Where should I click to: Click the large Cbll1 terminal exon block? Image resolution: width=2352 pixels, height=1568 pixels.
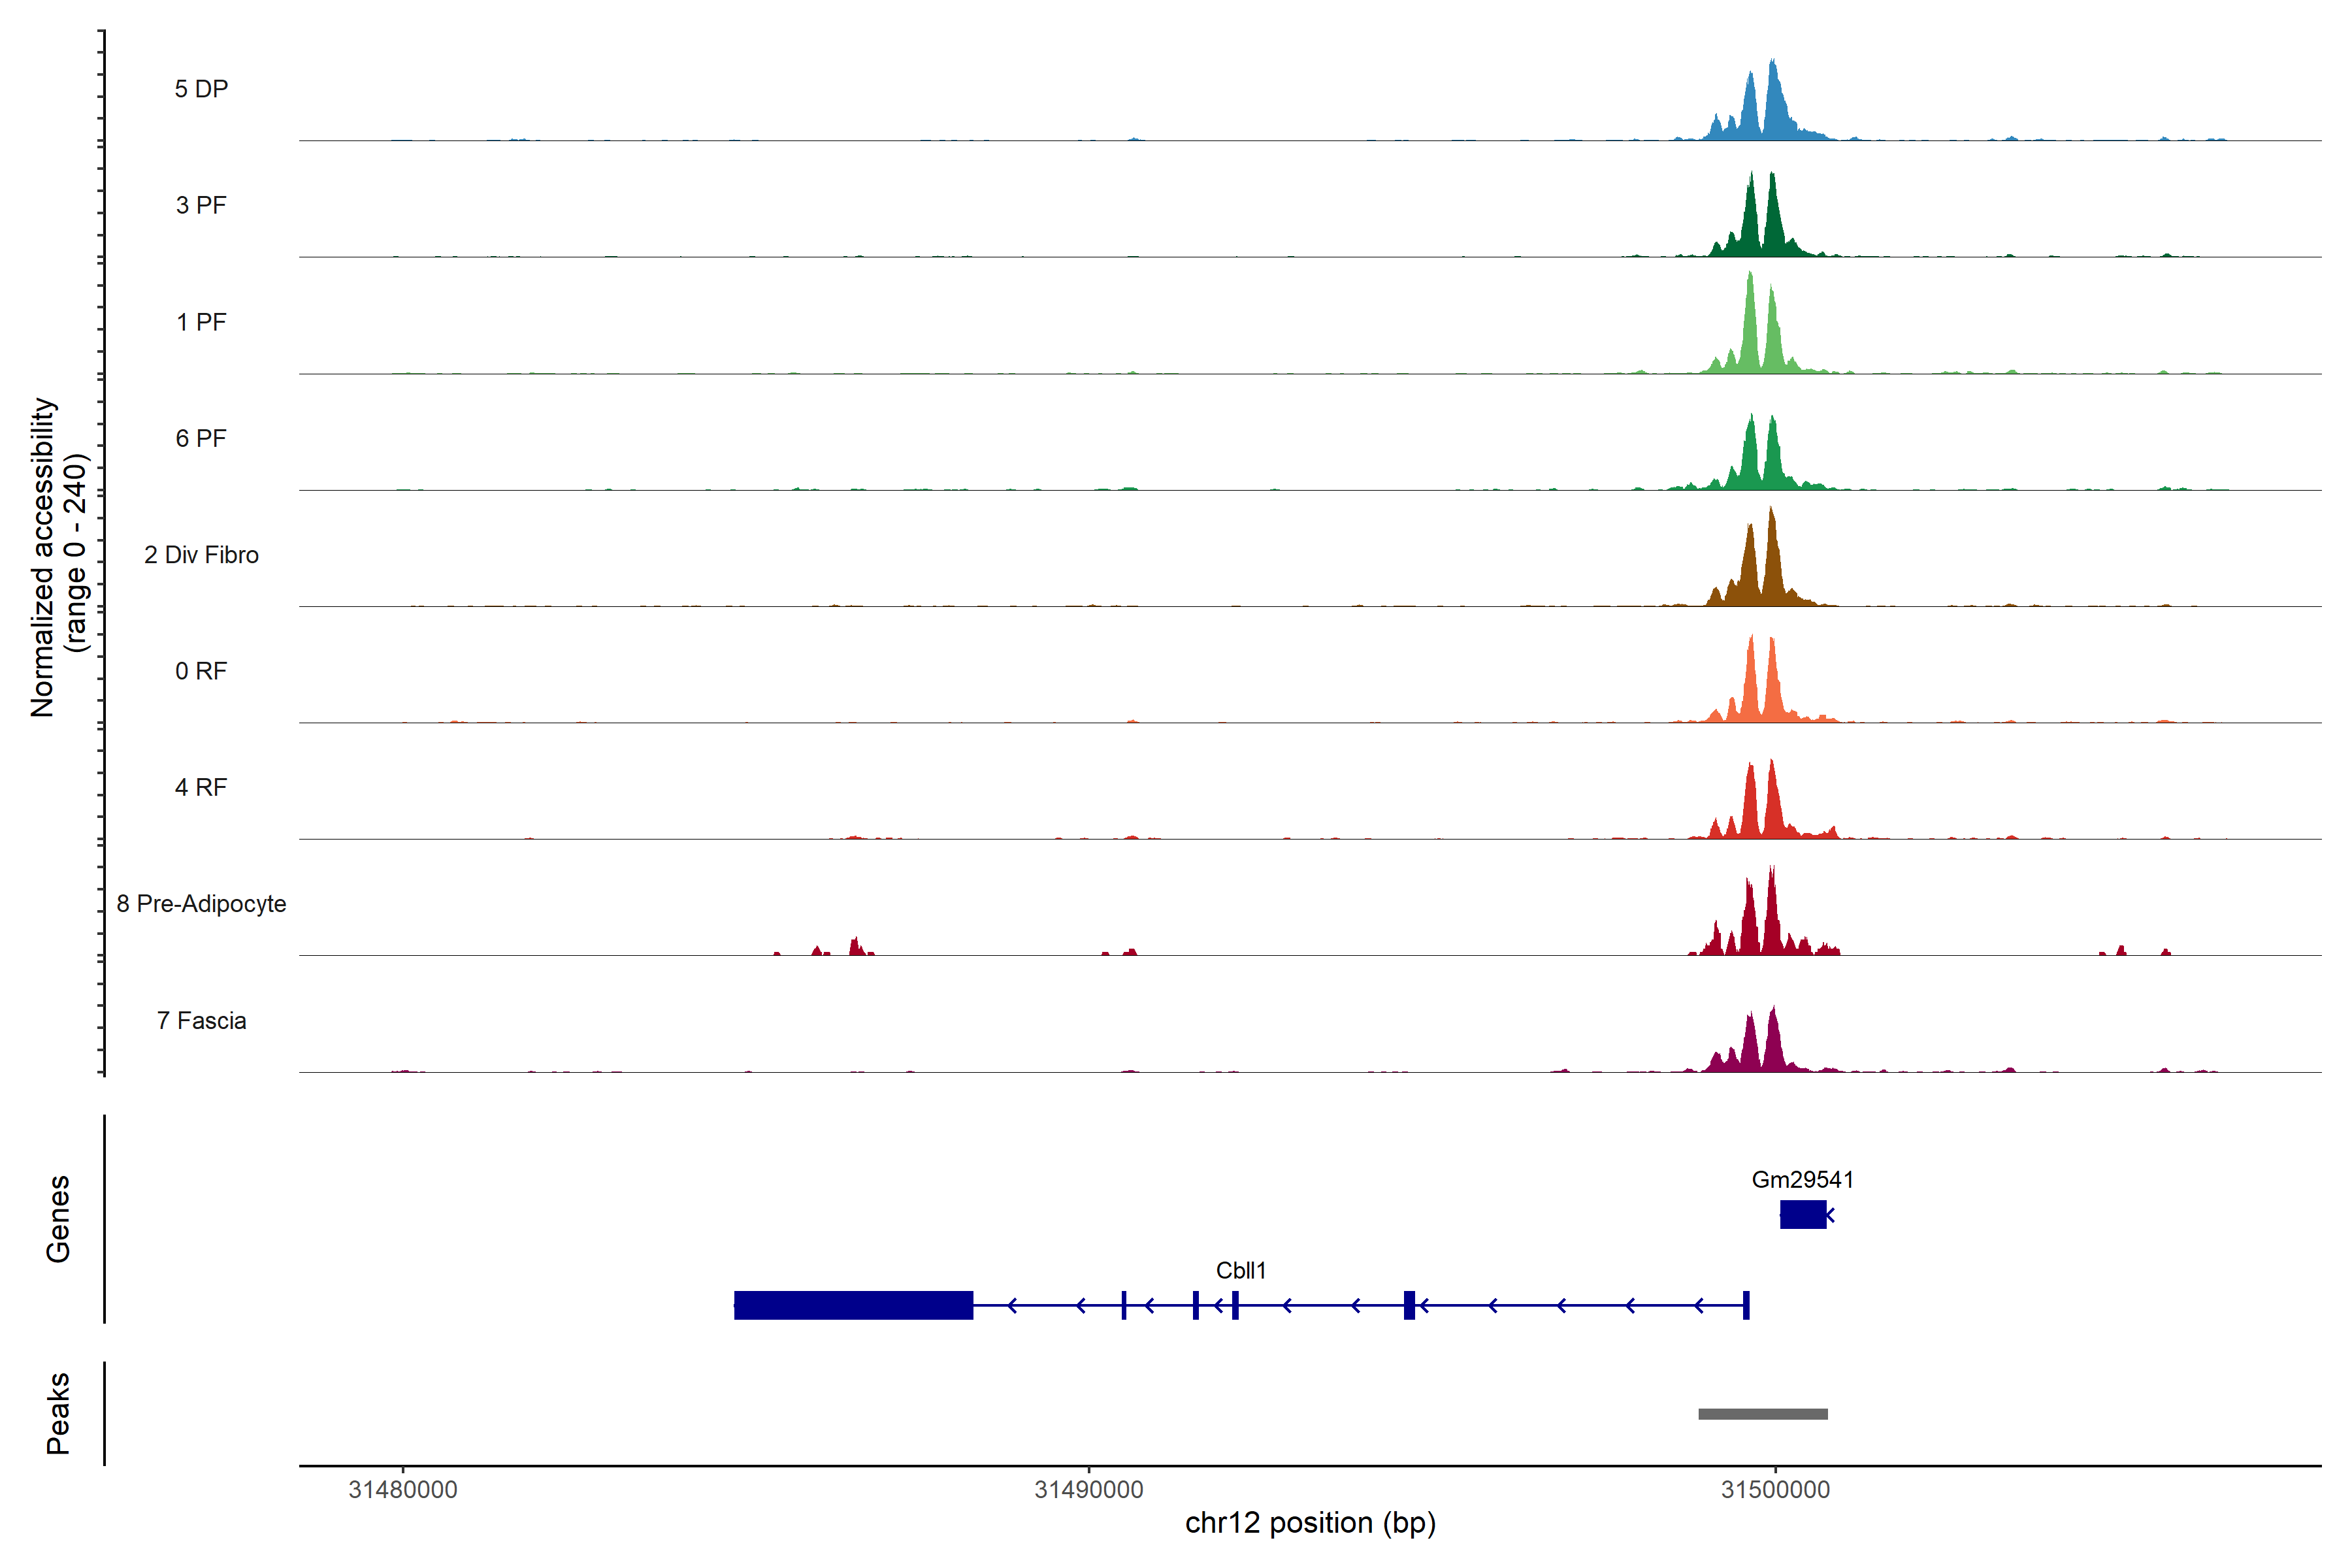(x=853, y=1305)
